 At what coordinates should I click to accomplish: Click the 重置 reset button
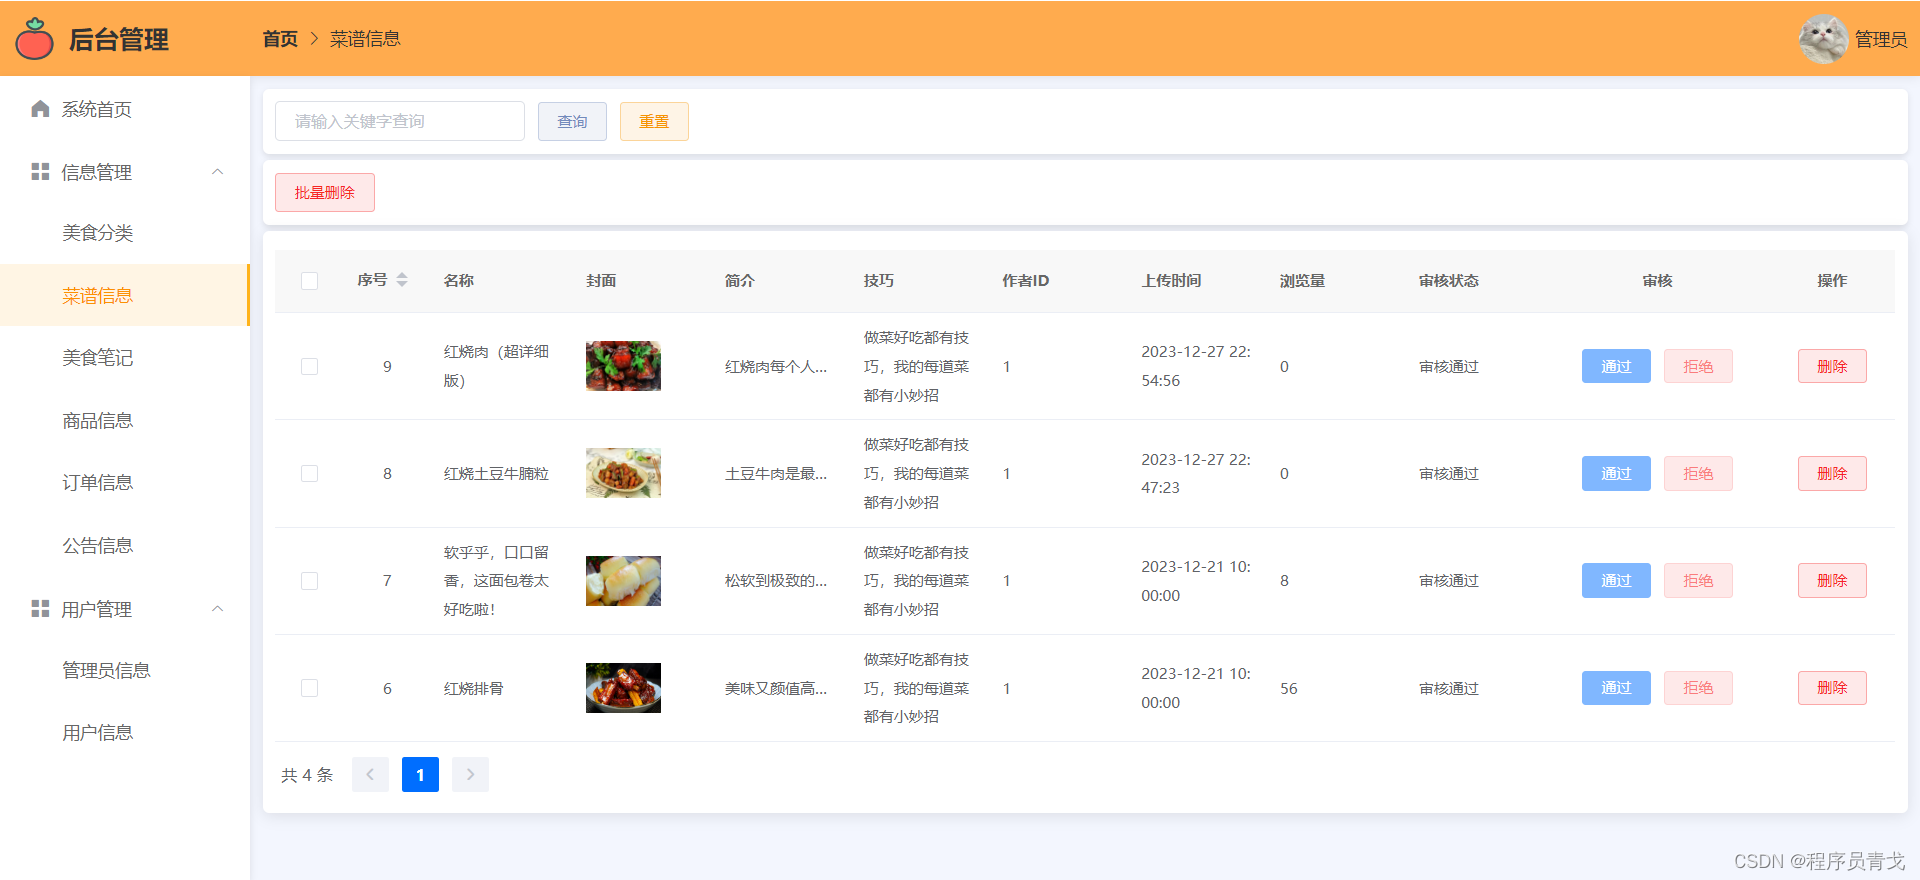[654, 121]
